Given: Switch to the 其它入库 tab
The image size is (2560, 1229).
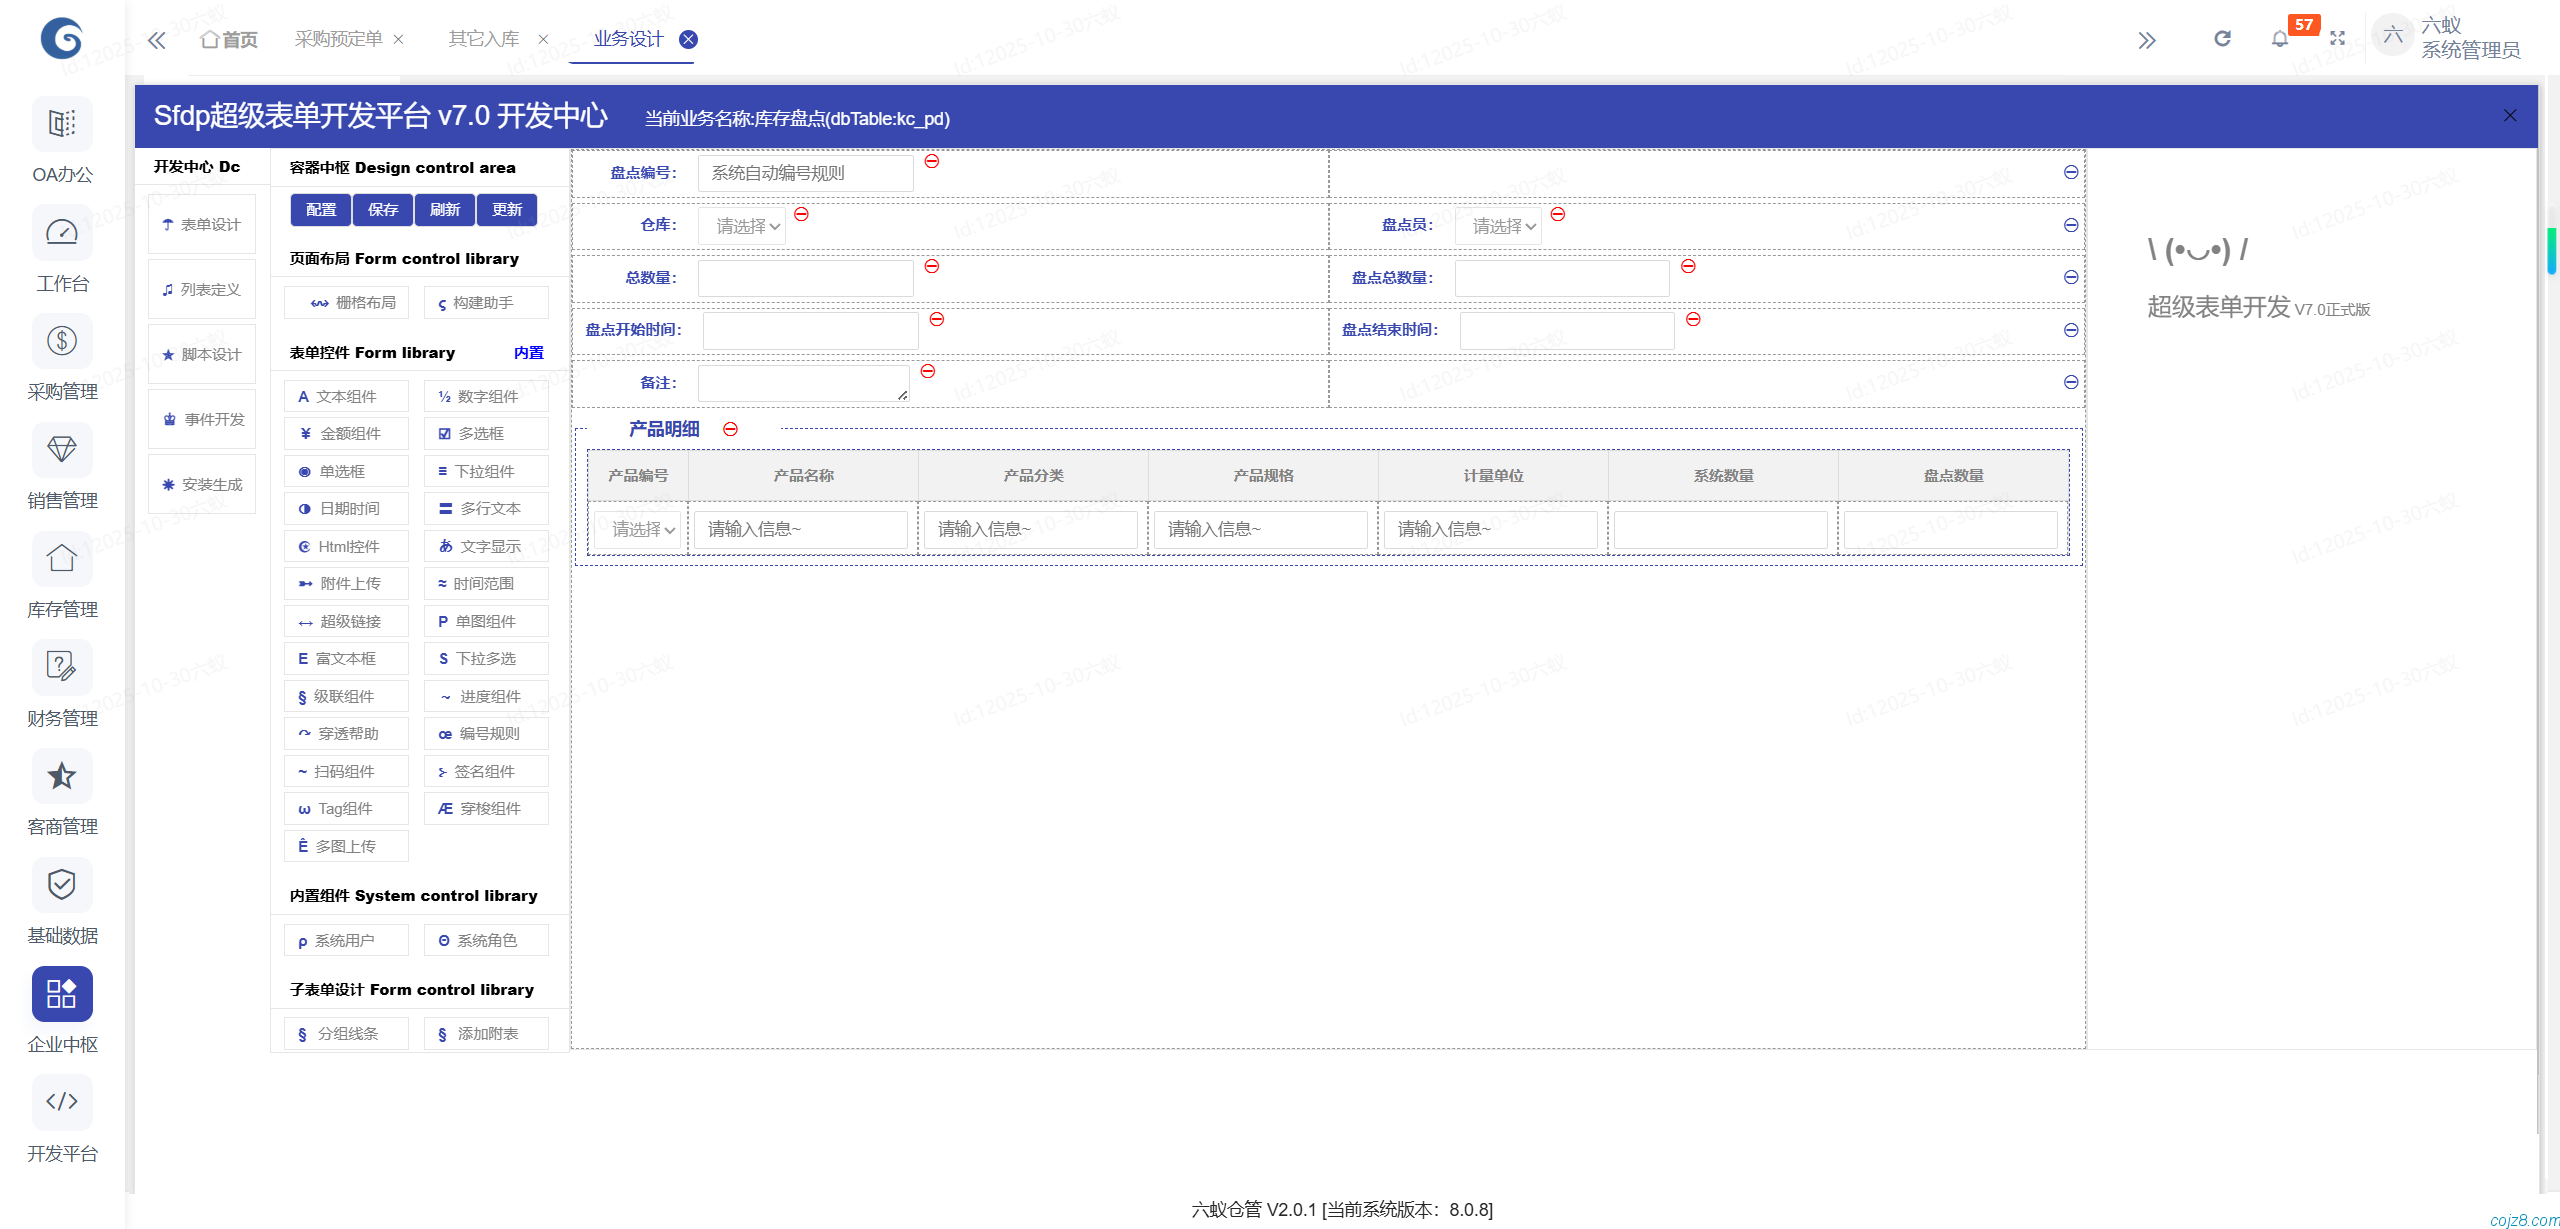Looking at the screenshot, I should pos(484,39).
